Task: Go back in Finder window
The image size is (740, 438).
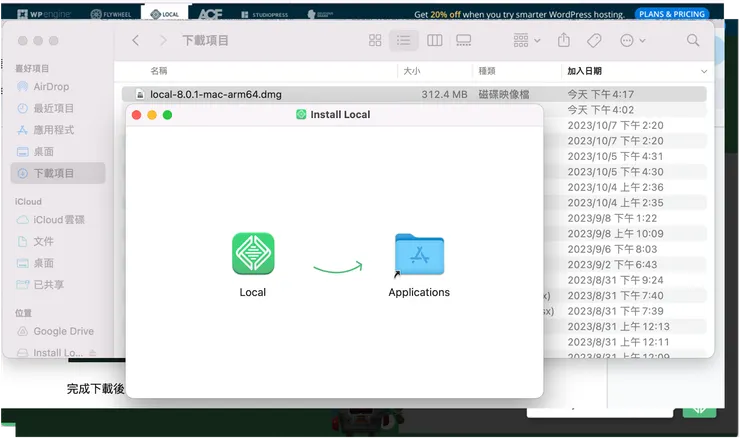Action: 135,41
